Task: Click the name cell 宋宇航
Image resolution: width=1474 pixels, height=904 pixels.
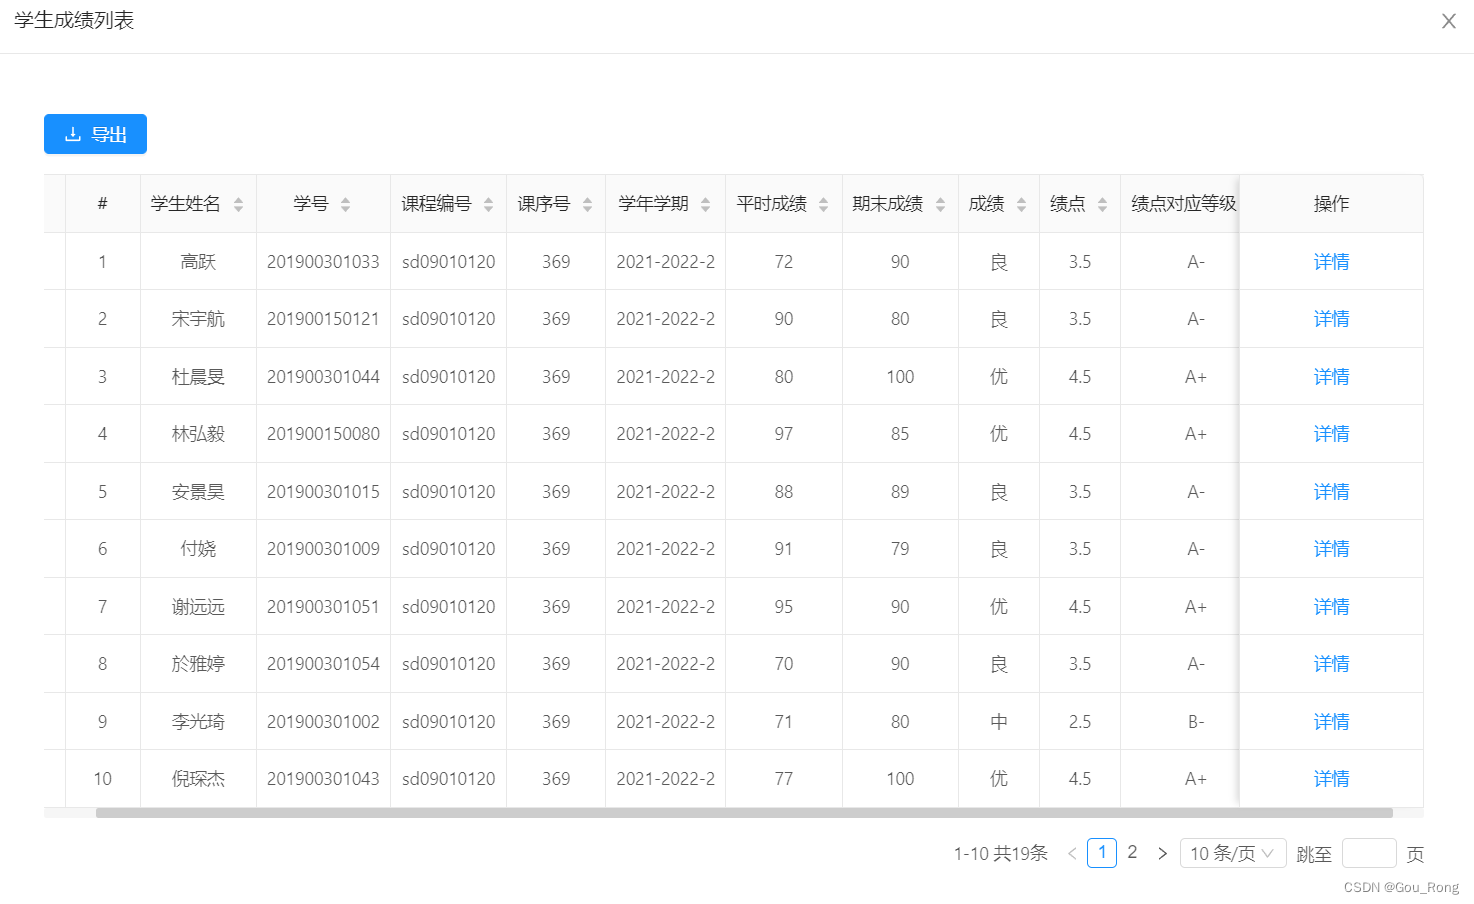Action: pyautogui.click(x=198, y=319)
